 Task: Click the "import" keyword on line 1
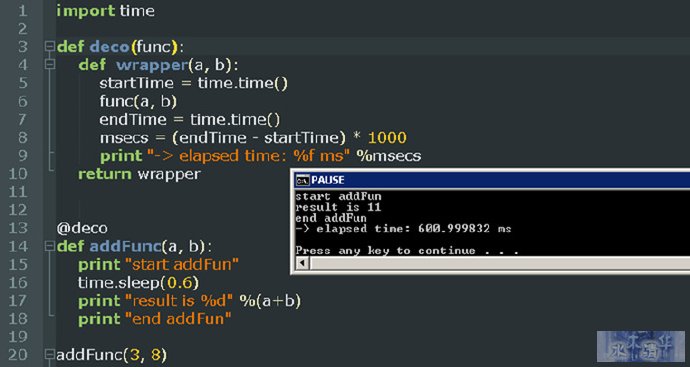coord(85,11)
